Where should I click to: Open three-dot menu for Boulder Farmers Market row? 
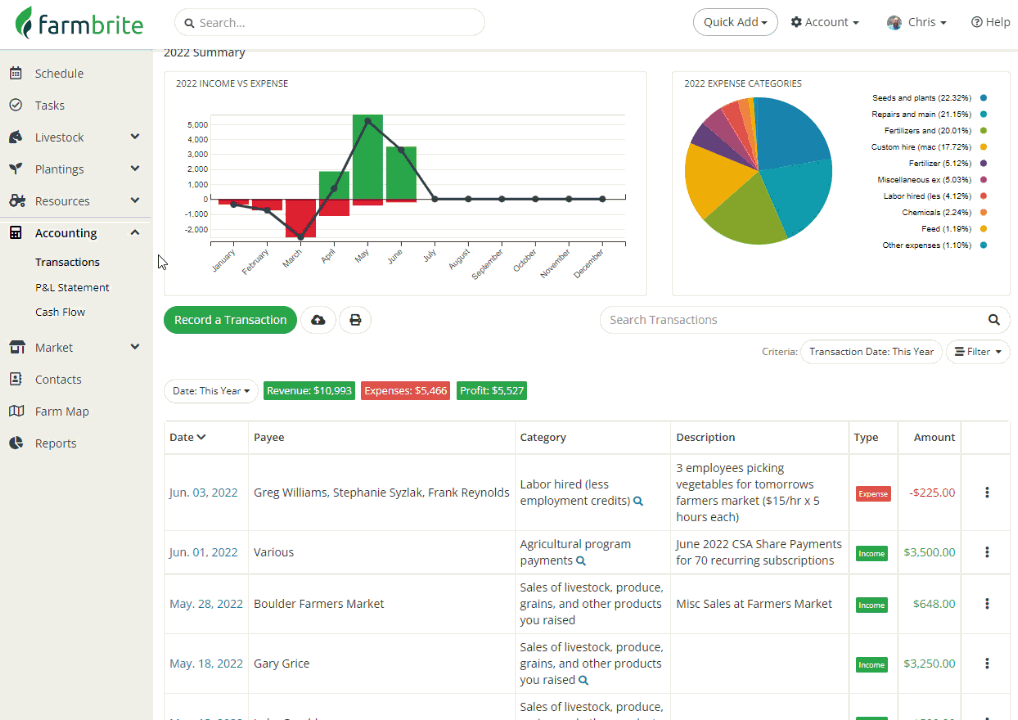(x=987, y=604)
